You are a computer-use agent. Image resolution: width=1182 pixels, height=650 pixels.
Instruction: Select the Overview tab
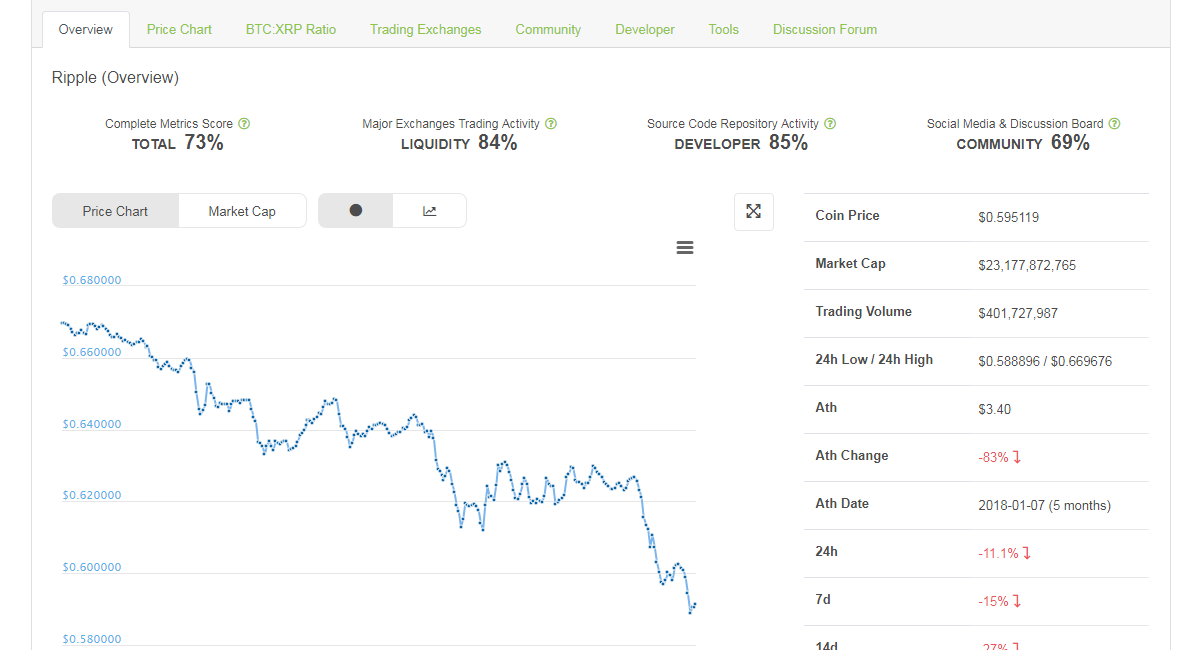tap(86, 29)
